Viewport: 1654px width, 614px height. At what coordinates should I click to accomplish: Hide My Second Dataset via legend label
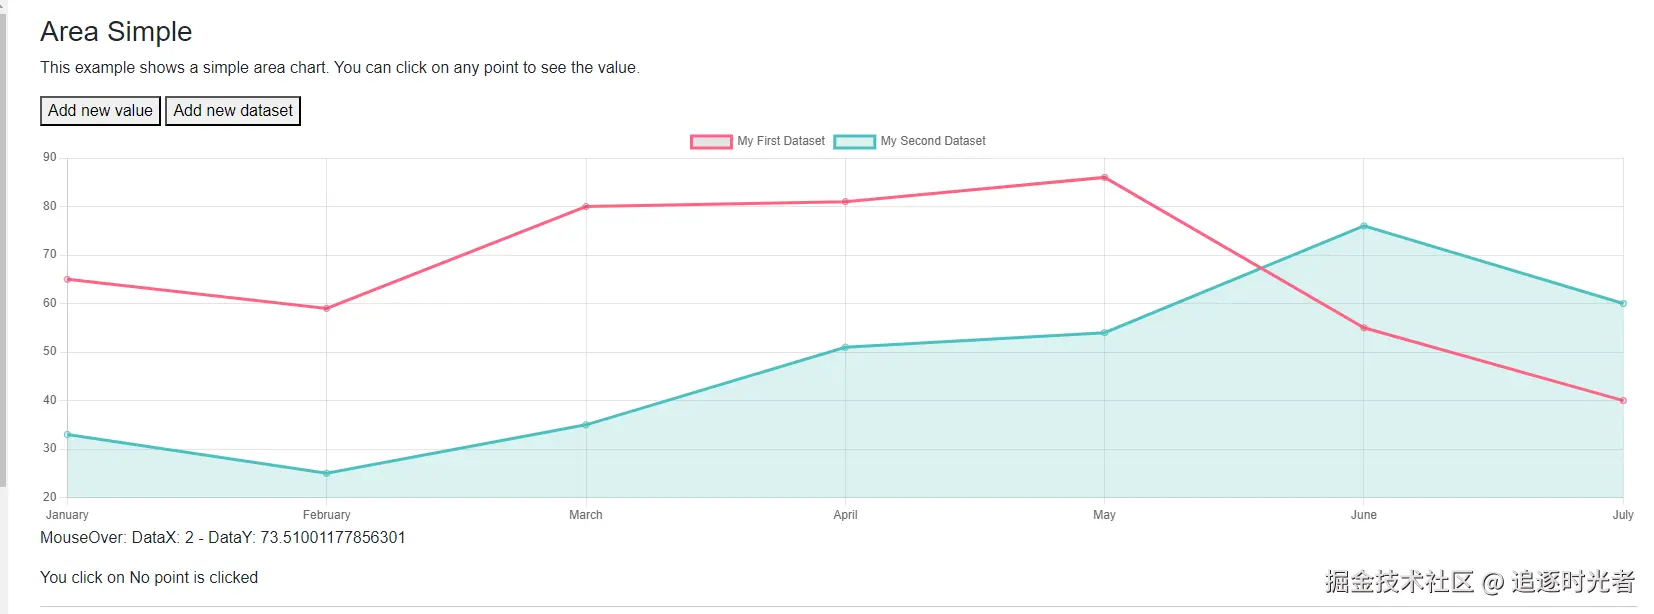coord(933,141)
